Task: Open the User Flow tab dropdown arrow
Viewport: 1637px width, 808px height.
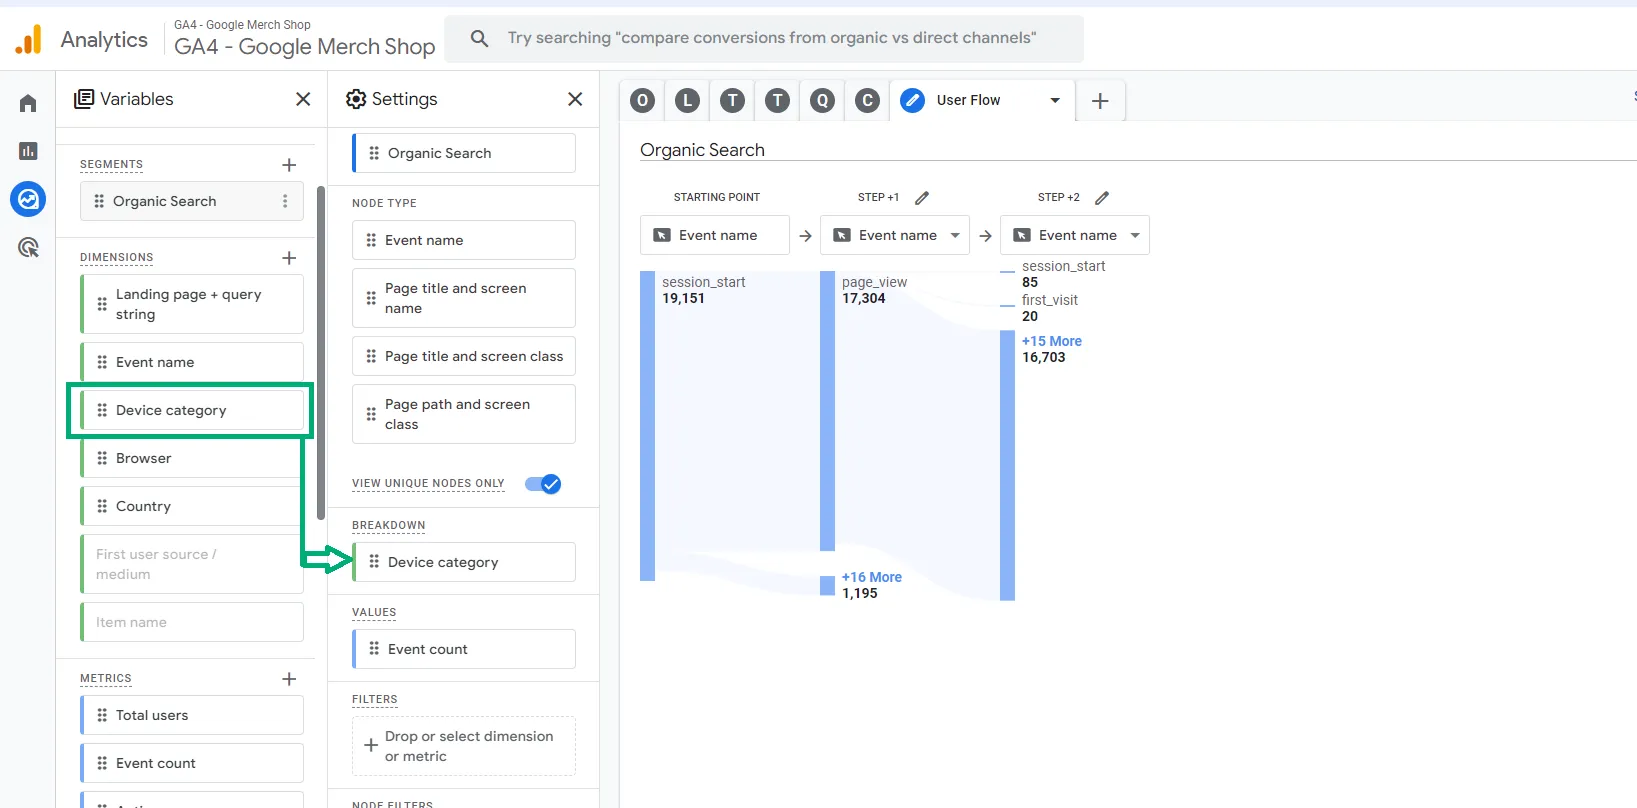Action: [1055, 100]
